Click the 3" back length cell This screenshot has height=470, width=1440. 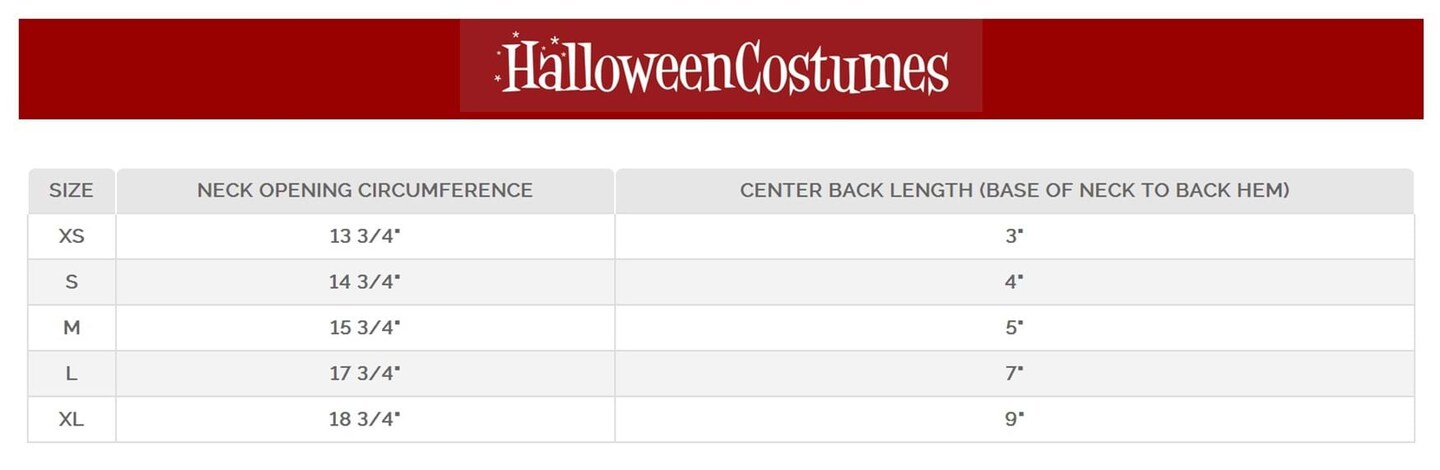(1014, 236)
